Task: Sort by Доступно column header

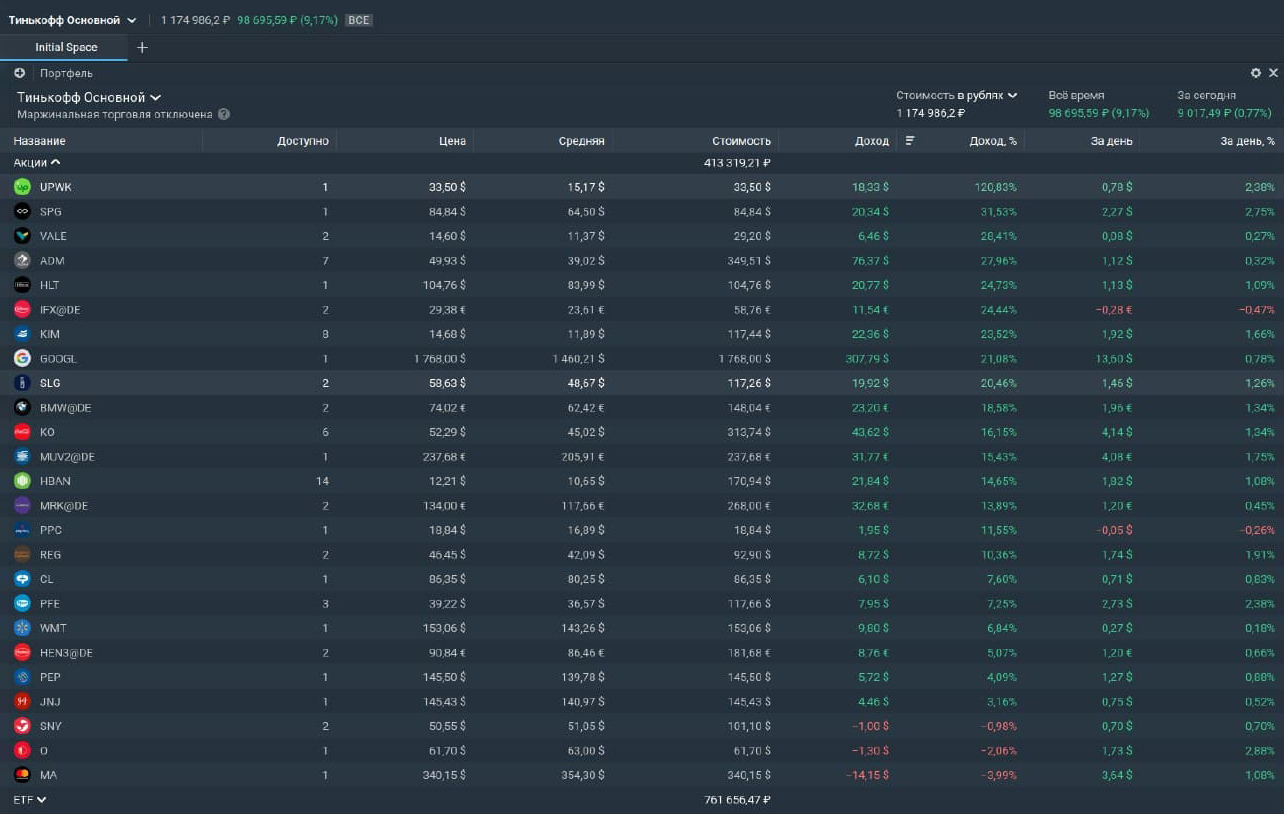Action: pos(303,141)
